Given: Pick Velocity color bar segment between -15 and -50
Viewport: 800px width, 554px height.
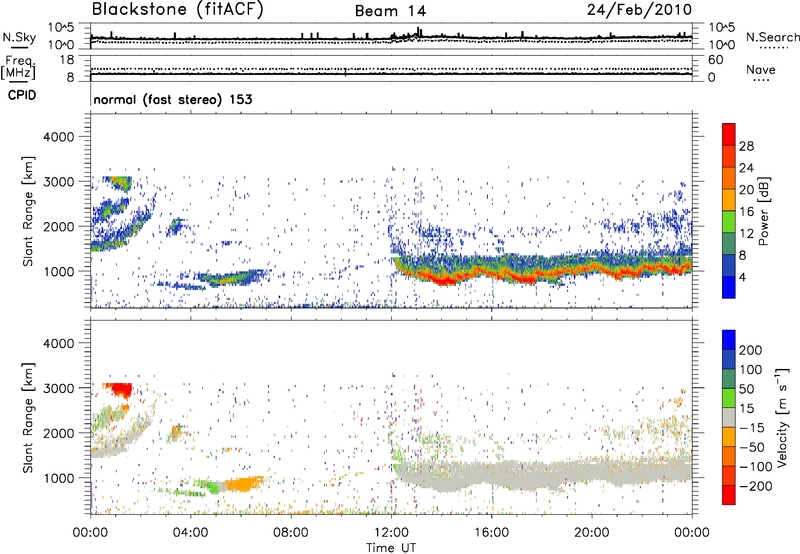Looking at the screenshot, I should pos(729,437).
